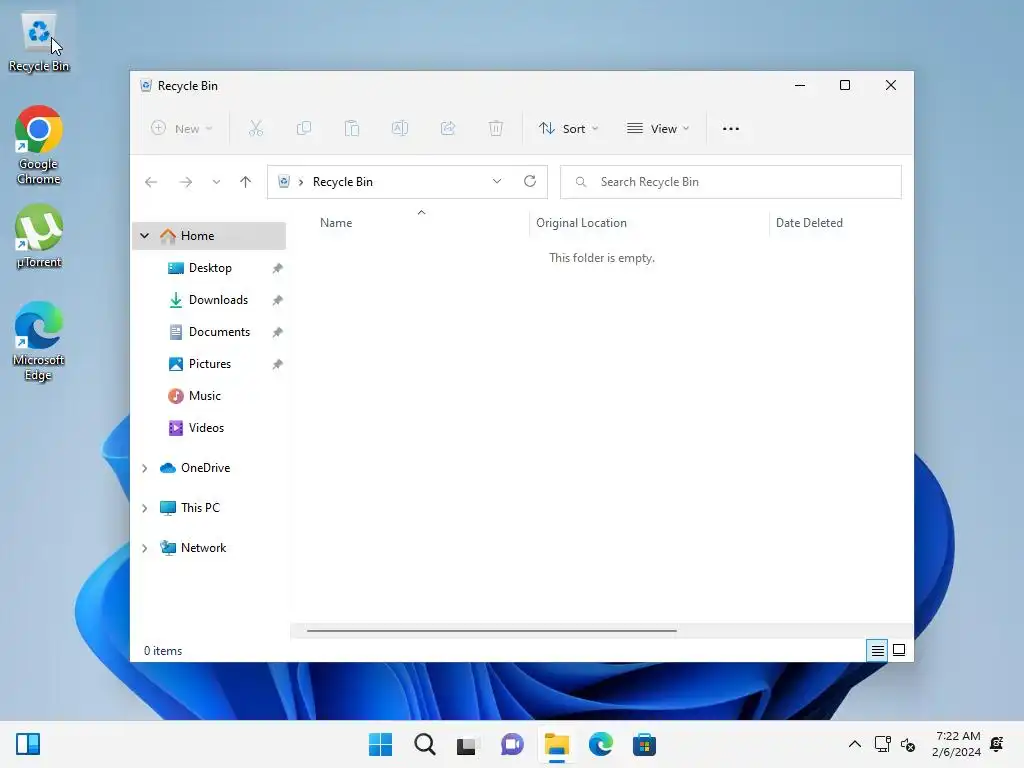Click the Share icon in toolbar
This screenshot has height=768, width=1024.
pos(448,129)
